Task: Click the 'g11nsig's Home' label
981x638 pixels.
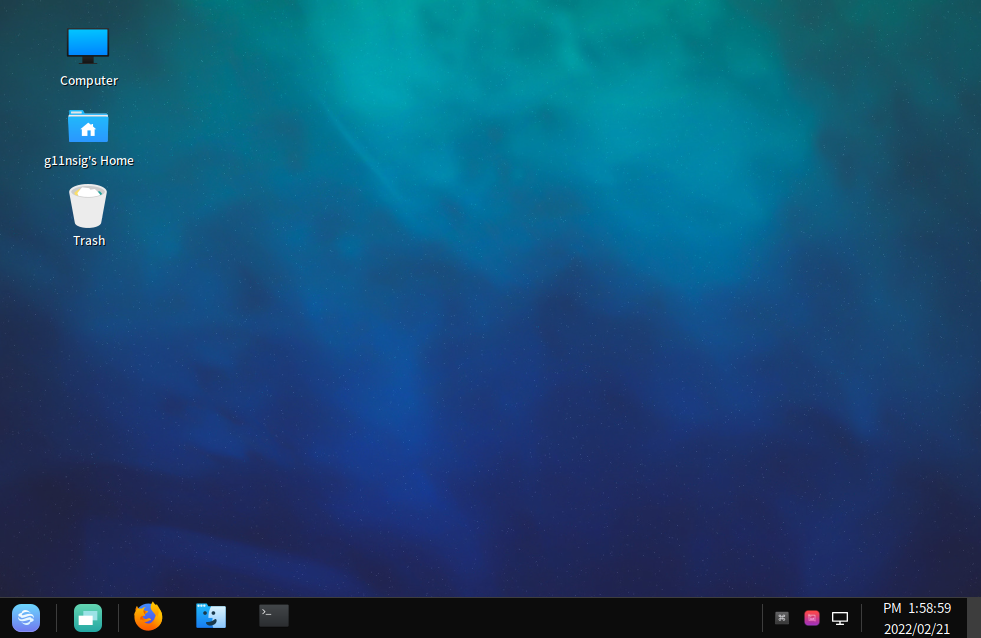Action: (88, 160)
